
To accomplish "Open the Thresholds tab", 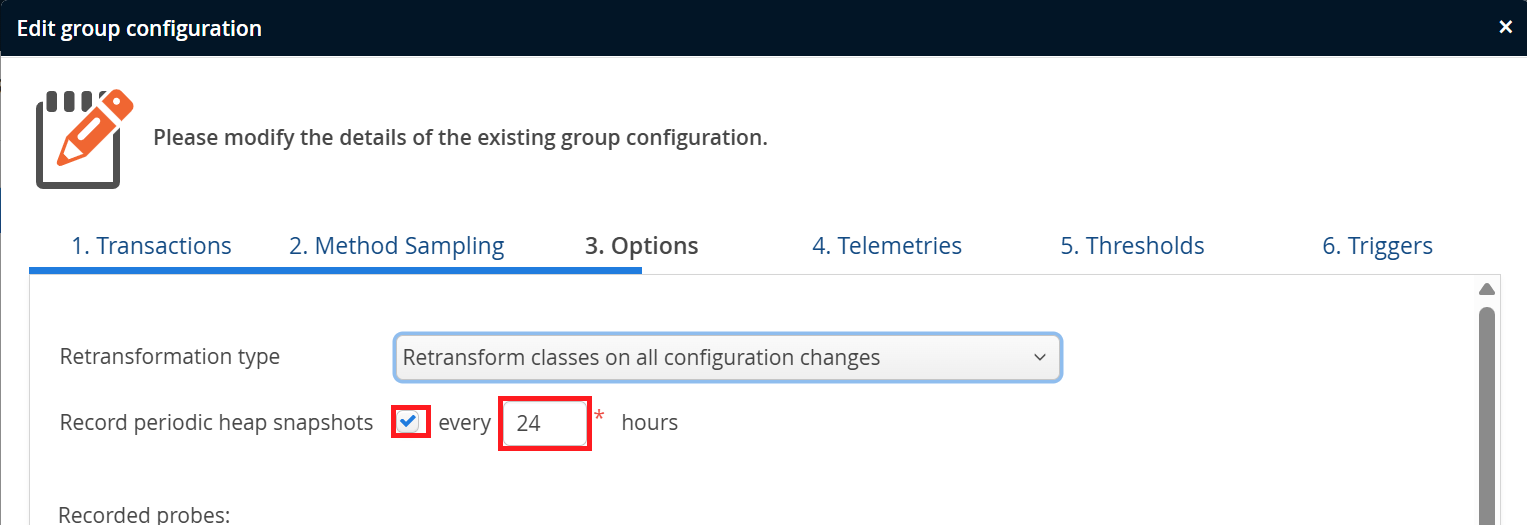I will (x=1132, y=246).
